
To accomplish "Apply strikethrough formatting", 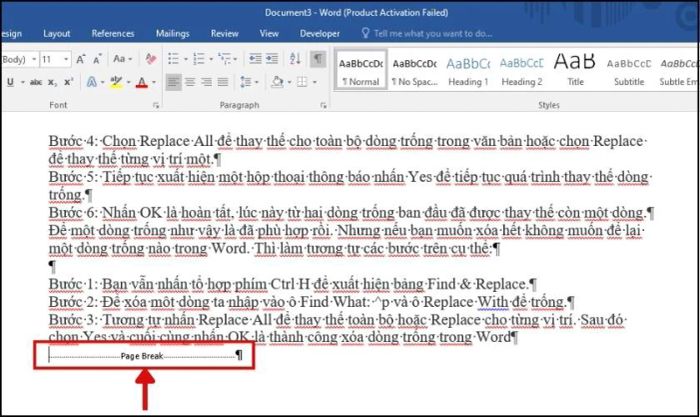I will click(x=36, y=82).
